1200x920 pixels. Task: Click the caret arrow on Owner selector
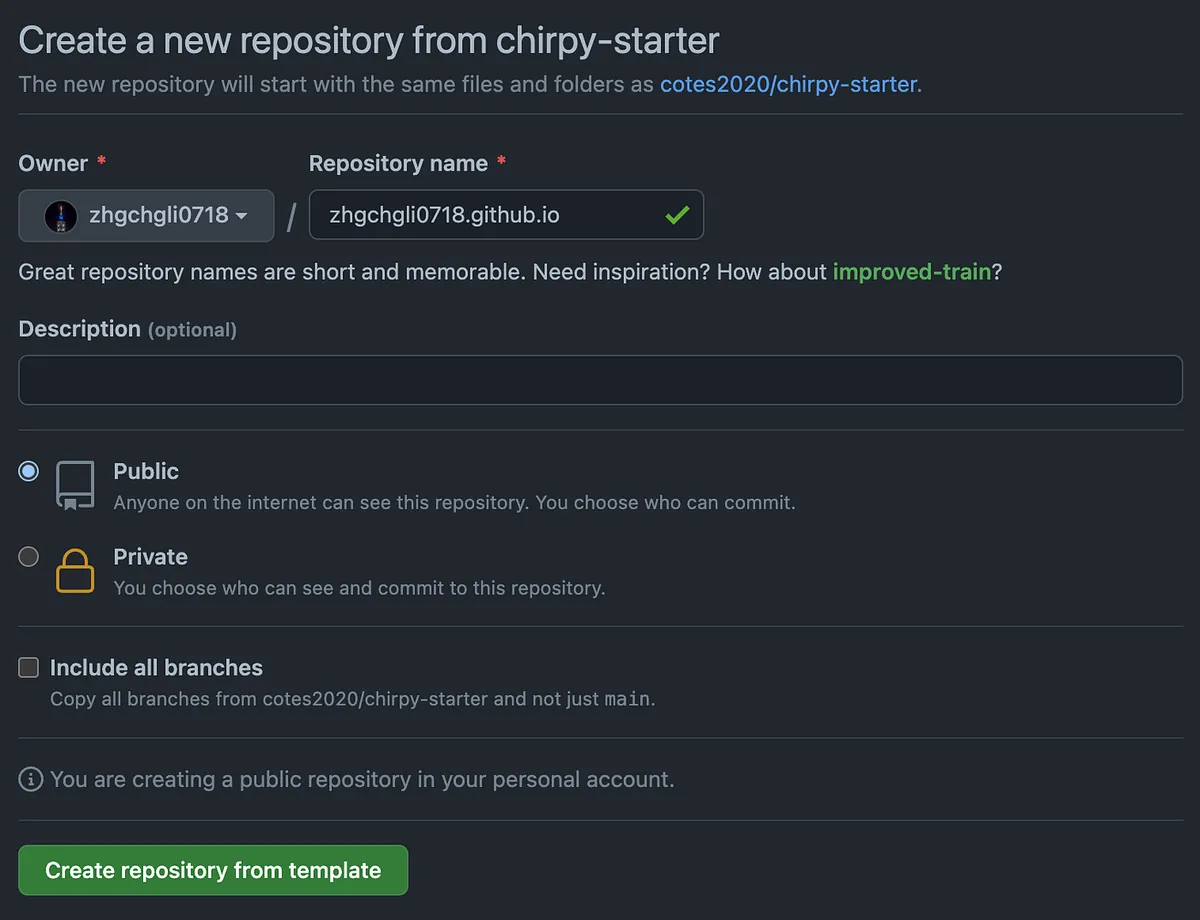[242, 216]
